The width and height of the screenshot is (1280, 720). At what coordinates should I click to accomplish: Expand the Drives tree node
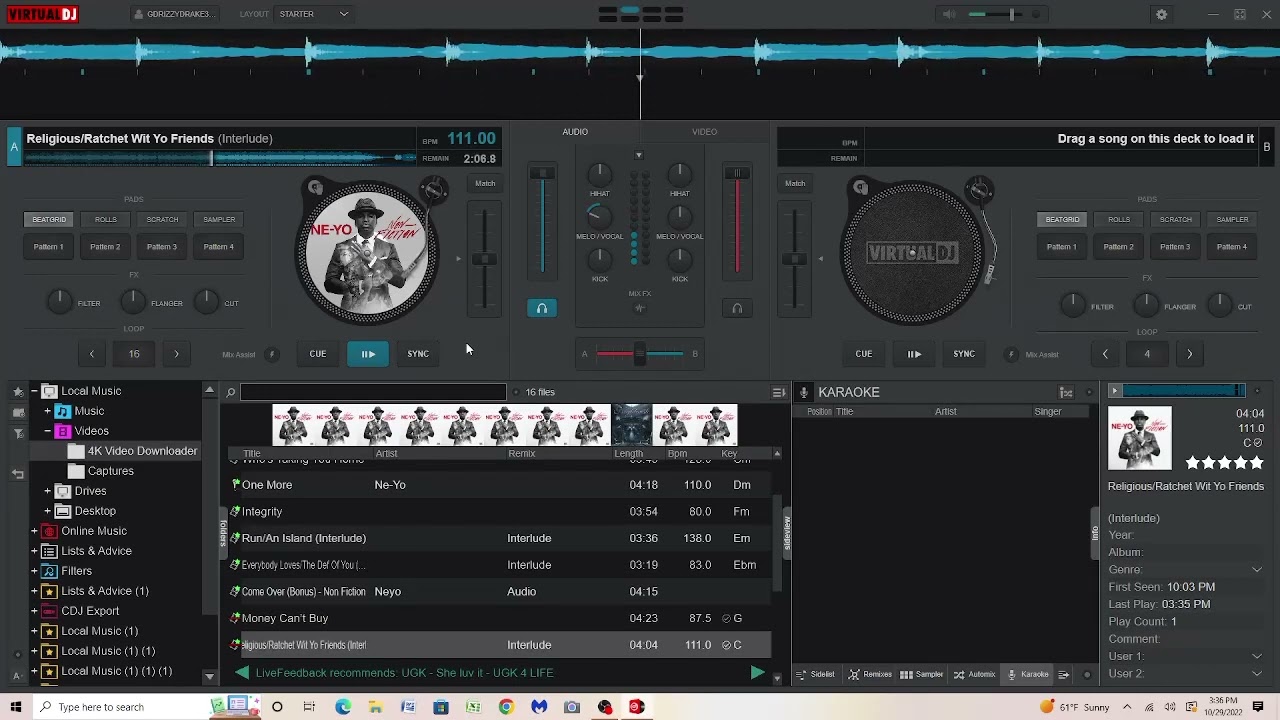pyautogui.click(x=47, y=491)
